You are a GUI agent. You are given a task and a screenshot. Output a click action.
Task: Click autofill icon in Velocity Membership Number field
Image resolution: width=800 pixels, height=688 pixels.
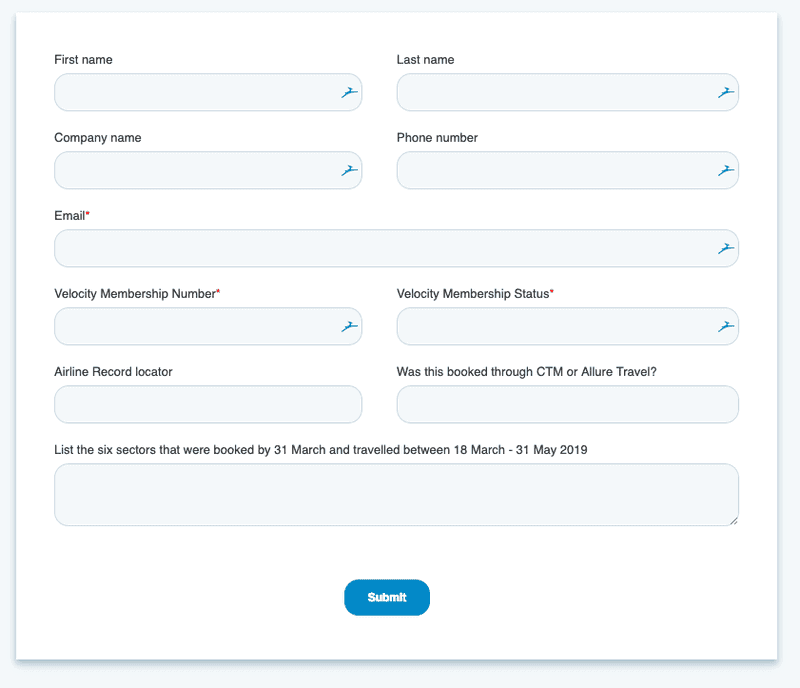[349, 327]
